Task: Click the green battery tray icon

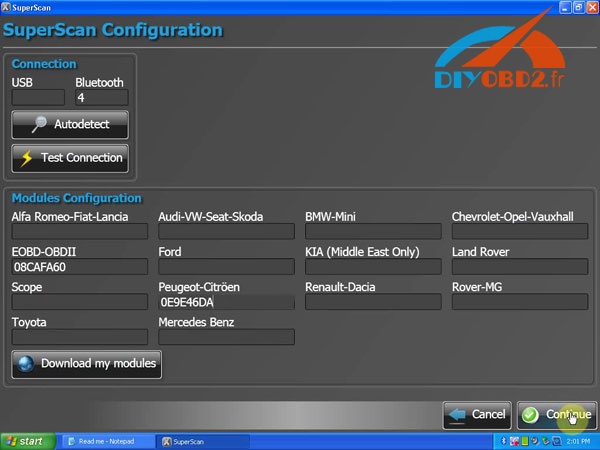Action: click(x=525, y=442)
